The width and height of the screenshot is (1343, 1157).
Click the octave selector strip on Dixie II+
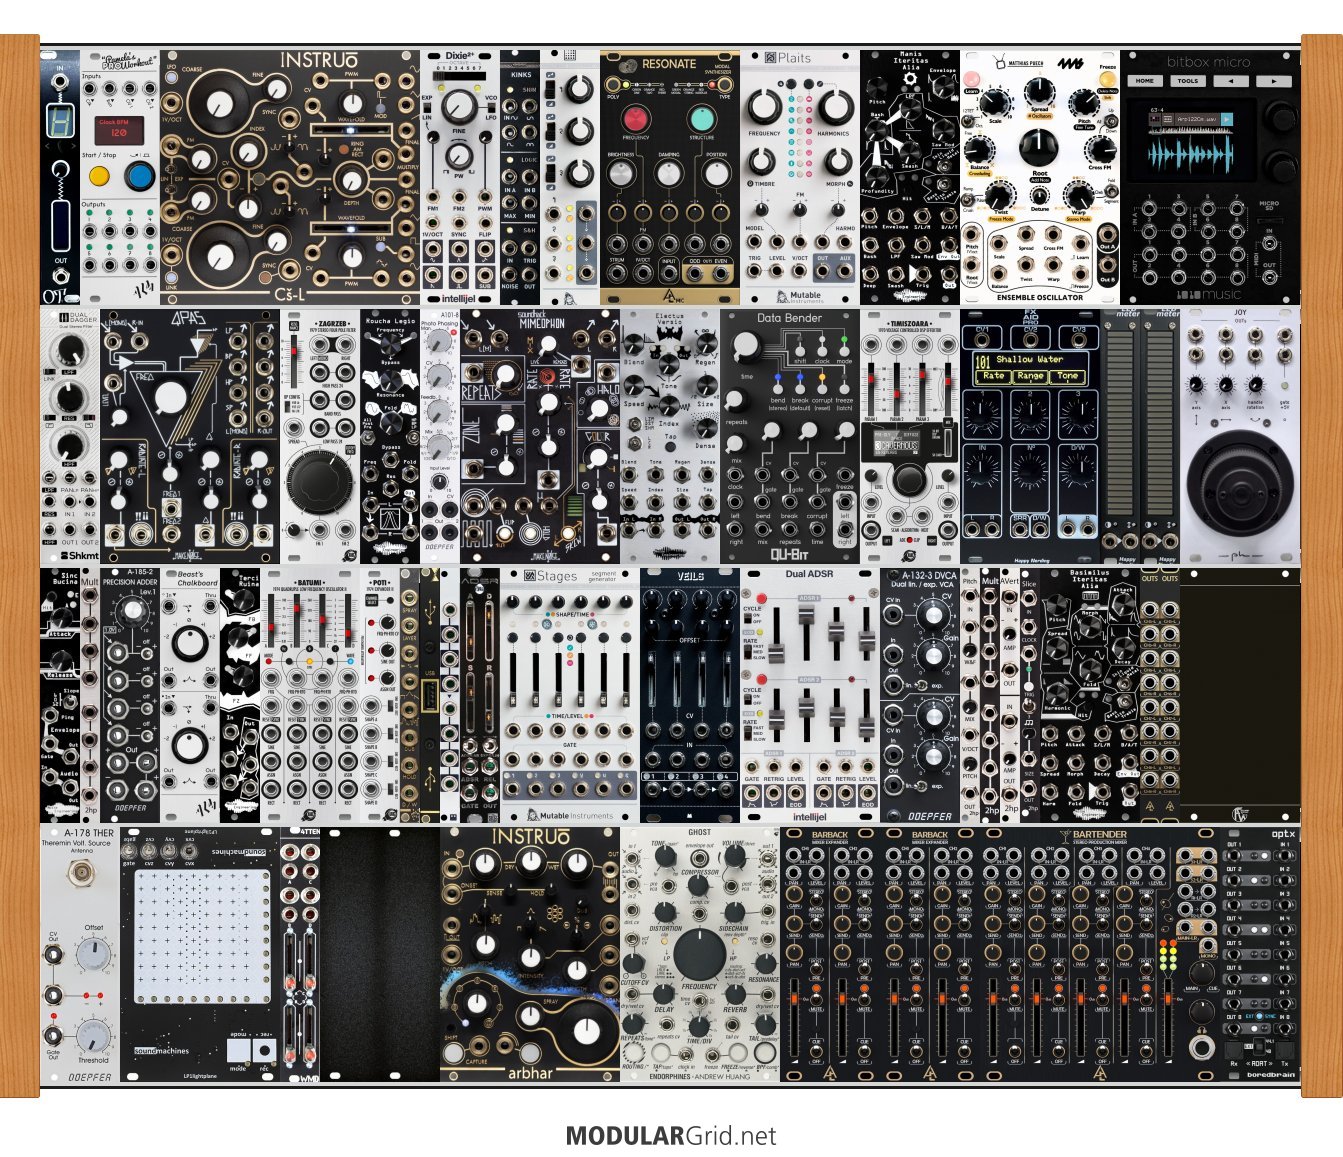tap(459, 77)
